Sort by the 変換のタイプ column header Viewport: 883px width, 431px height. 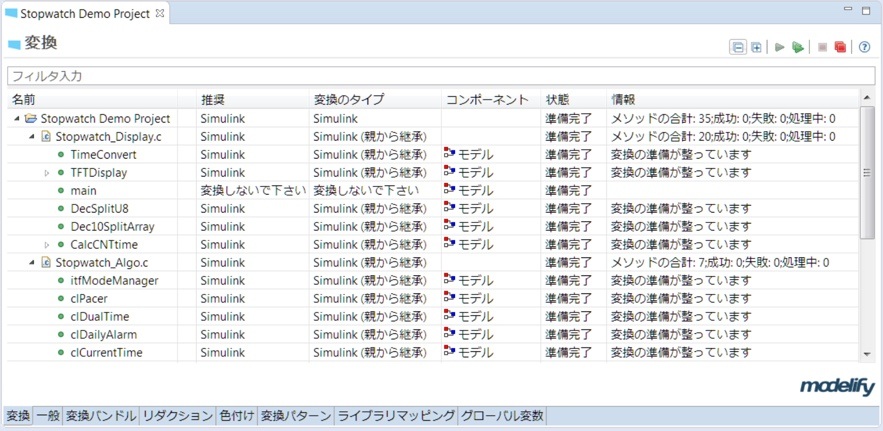point(376,100)
